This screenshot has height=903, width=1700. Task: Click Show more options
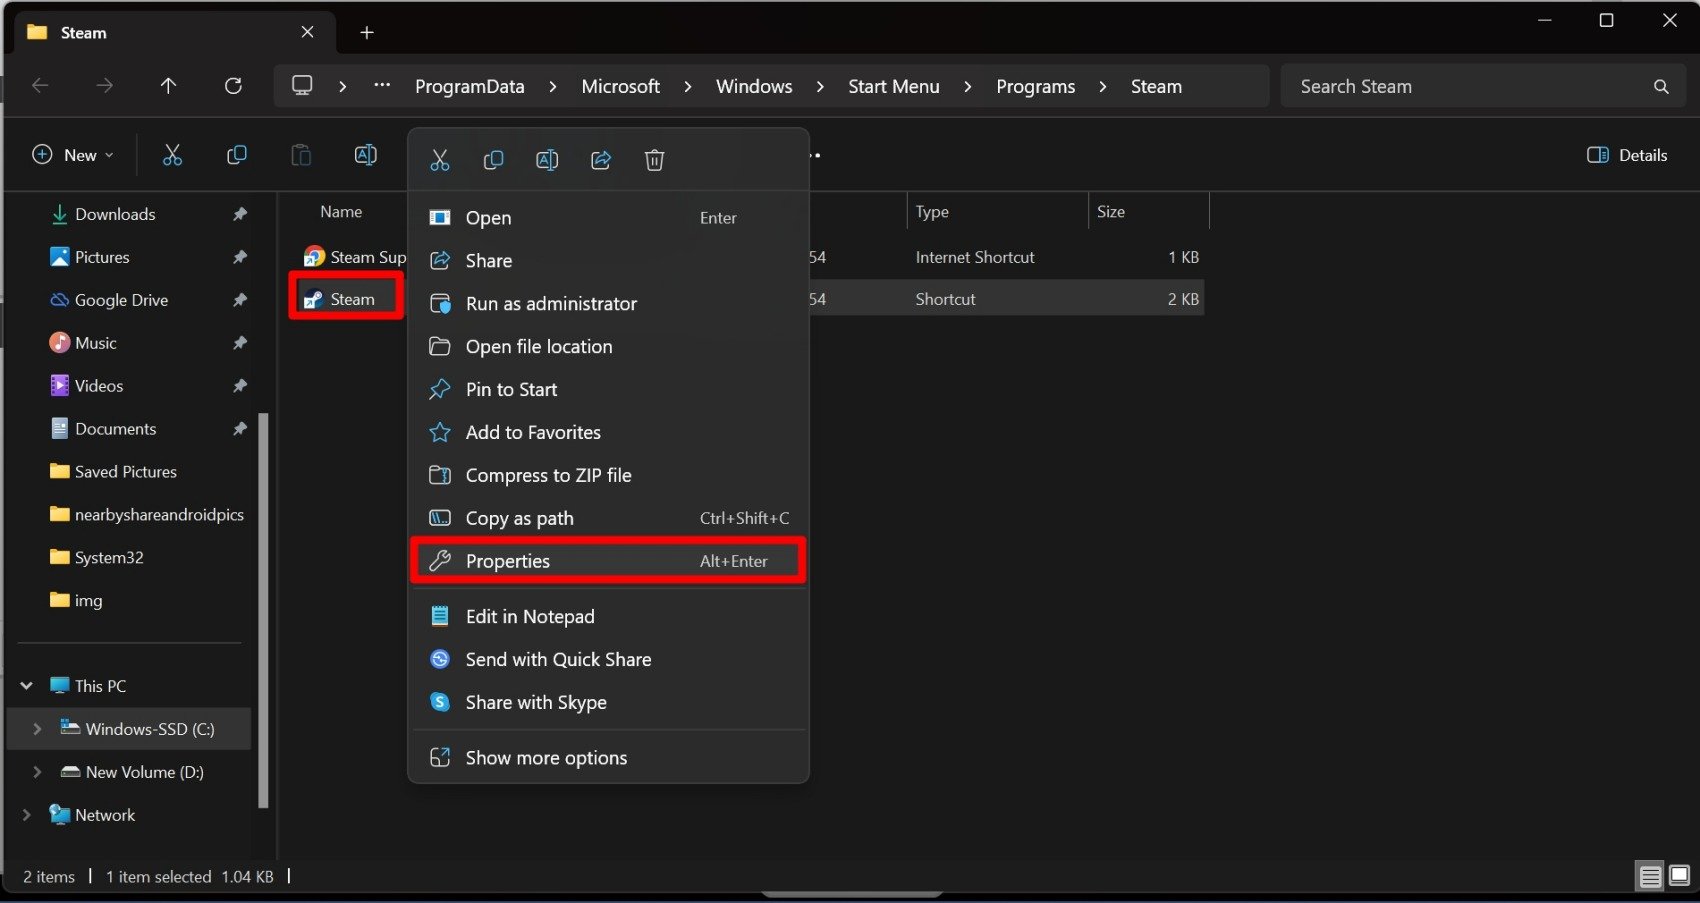coord(546,758)
